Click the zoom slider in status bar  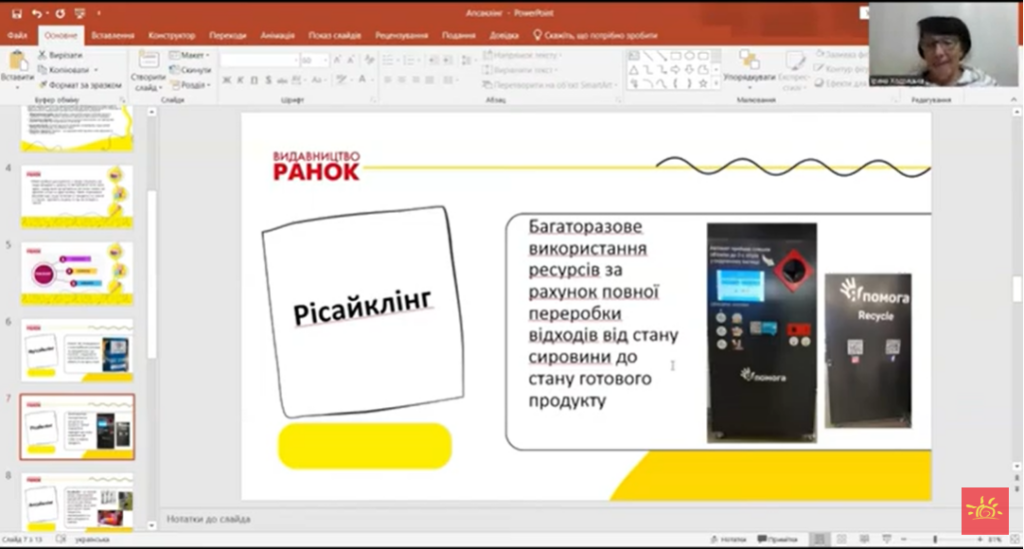(935, 539)
